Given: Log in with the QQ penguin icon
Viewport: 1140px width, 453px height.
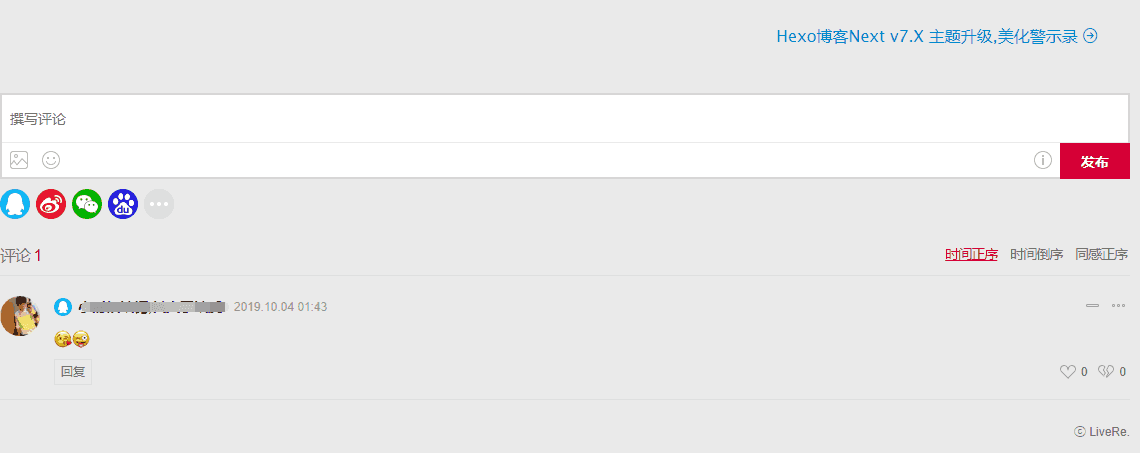Looking at the screenshot, I should [14, 204].
